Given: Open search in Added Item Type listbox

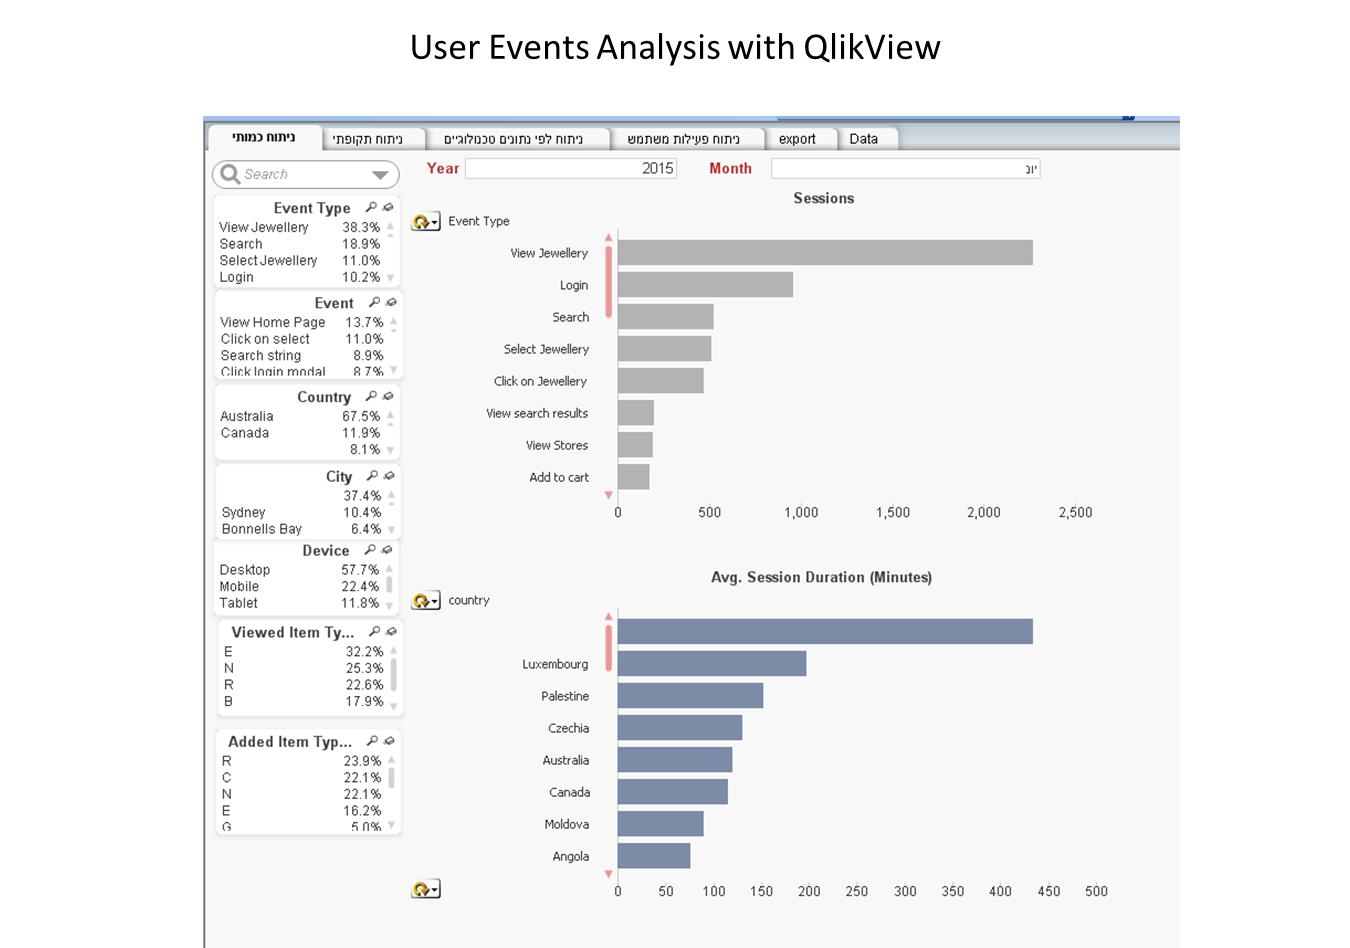Looking at the screenshot, I should (372, 741).
